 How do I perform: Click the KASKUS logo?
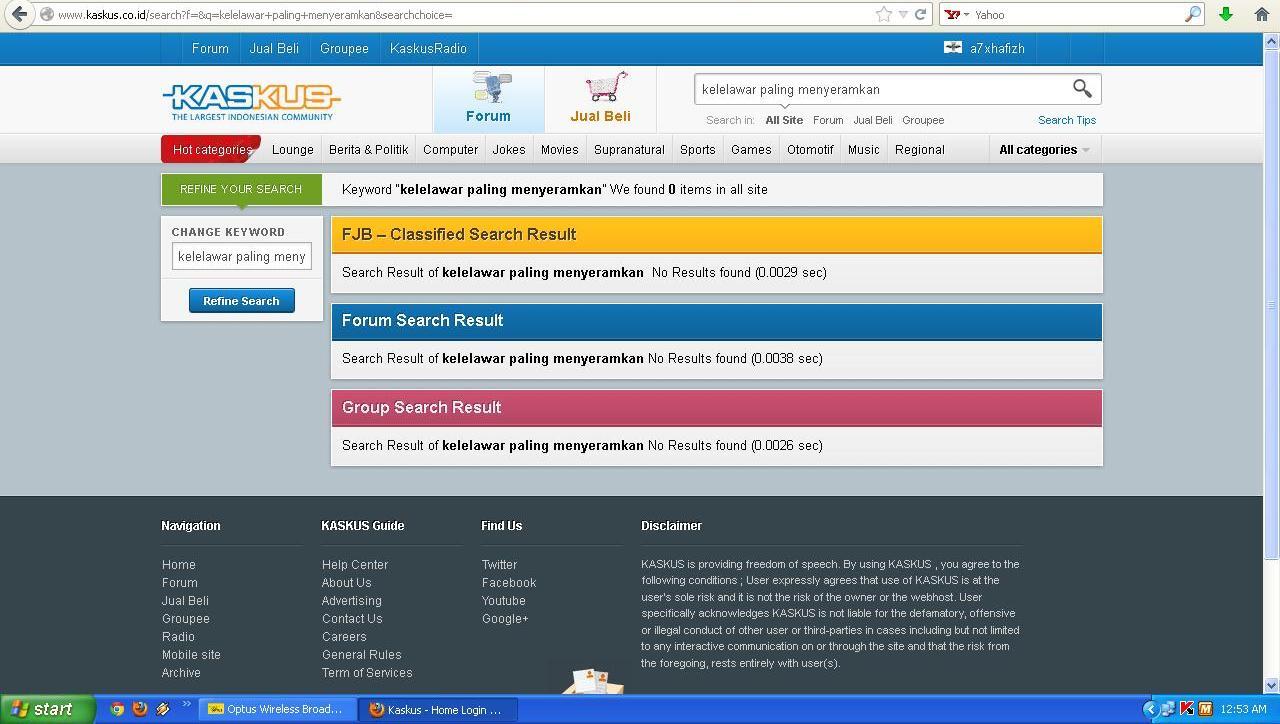pos(251,101)
